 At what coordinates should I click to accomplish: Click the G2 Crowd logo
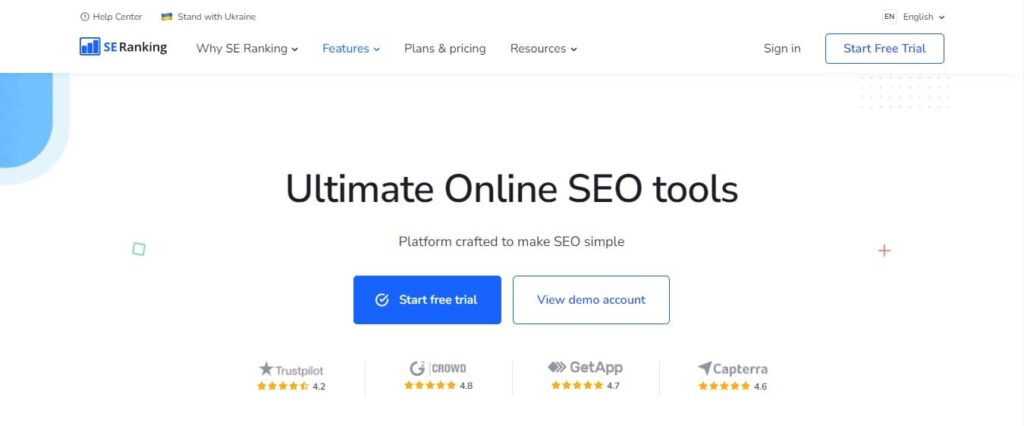coord(438,369)
